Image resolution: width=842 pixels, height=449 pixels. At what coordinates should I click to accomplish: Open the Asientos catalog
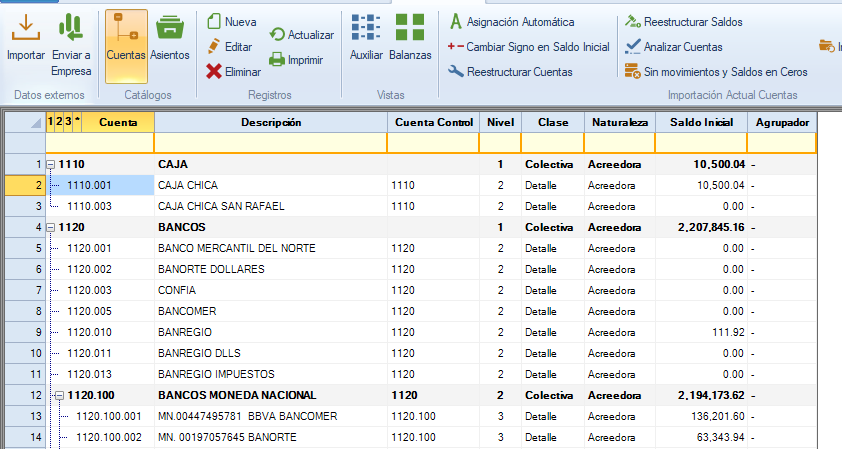click(169, 29)
